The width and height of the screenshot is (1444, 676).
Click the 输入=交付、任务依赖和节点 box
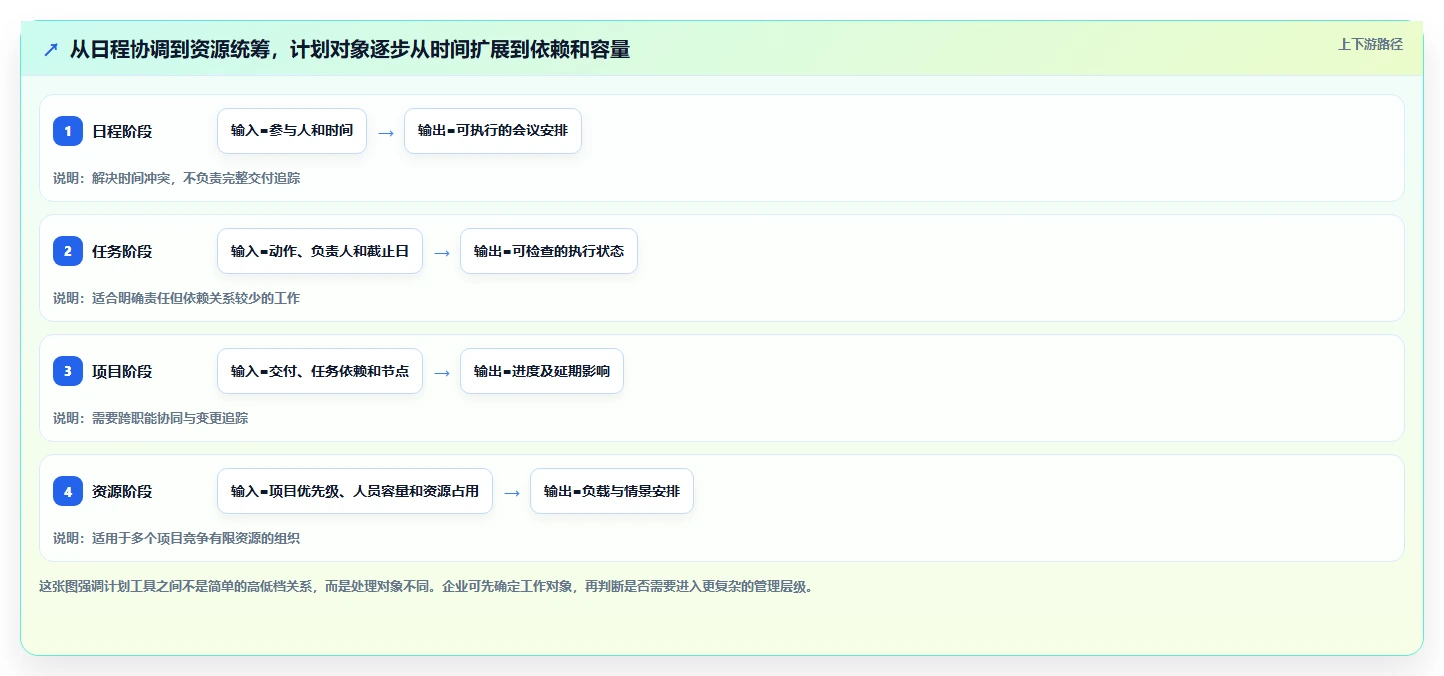320,371
